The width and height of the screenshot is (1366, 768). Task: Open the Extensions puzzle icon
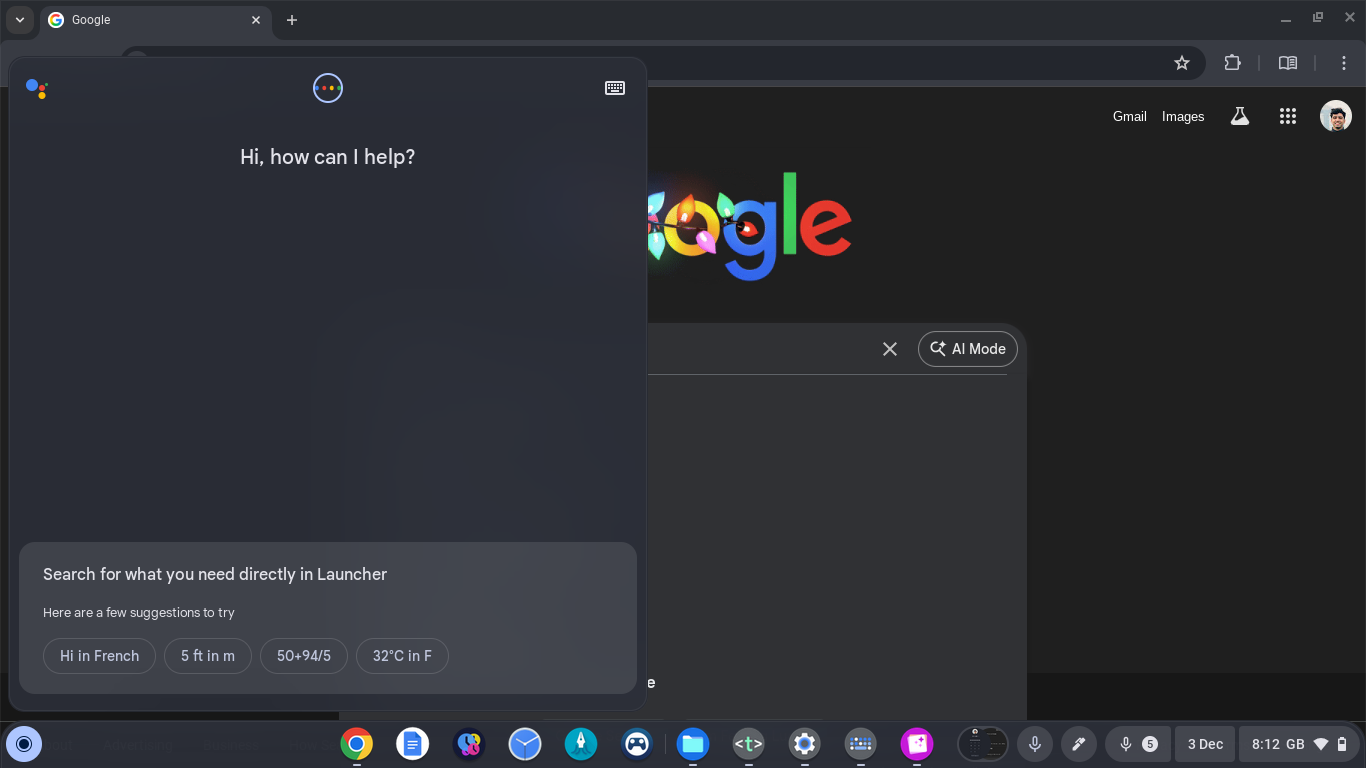pyautogui.click(x=1232, y=63)
